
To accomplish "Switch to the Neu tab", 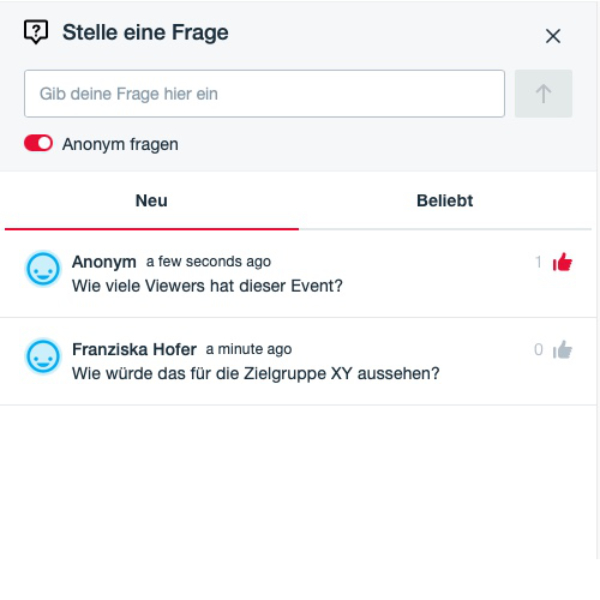I will pyautogui.click(x=151, y=201).
